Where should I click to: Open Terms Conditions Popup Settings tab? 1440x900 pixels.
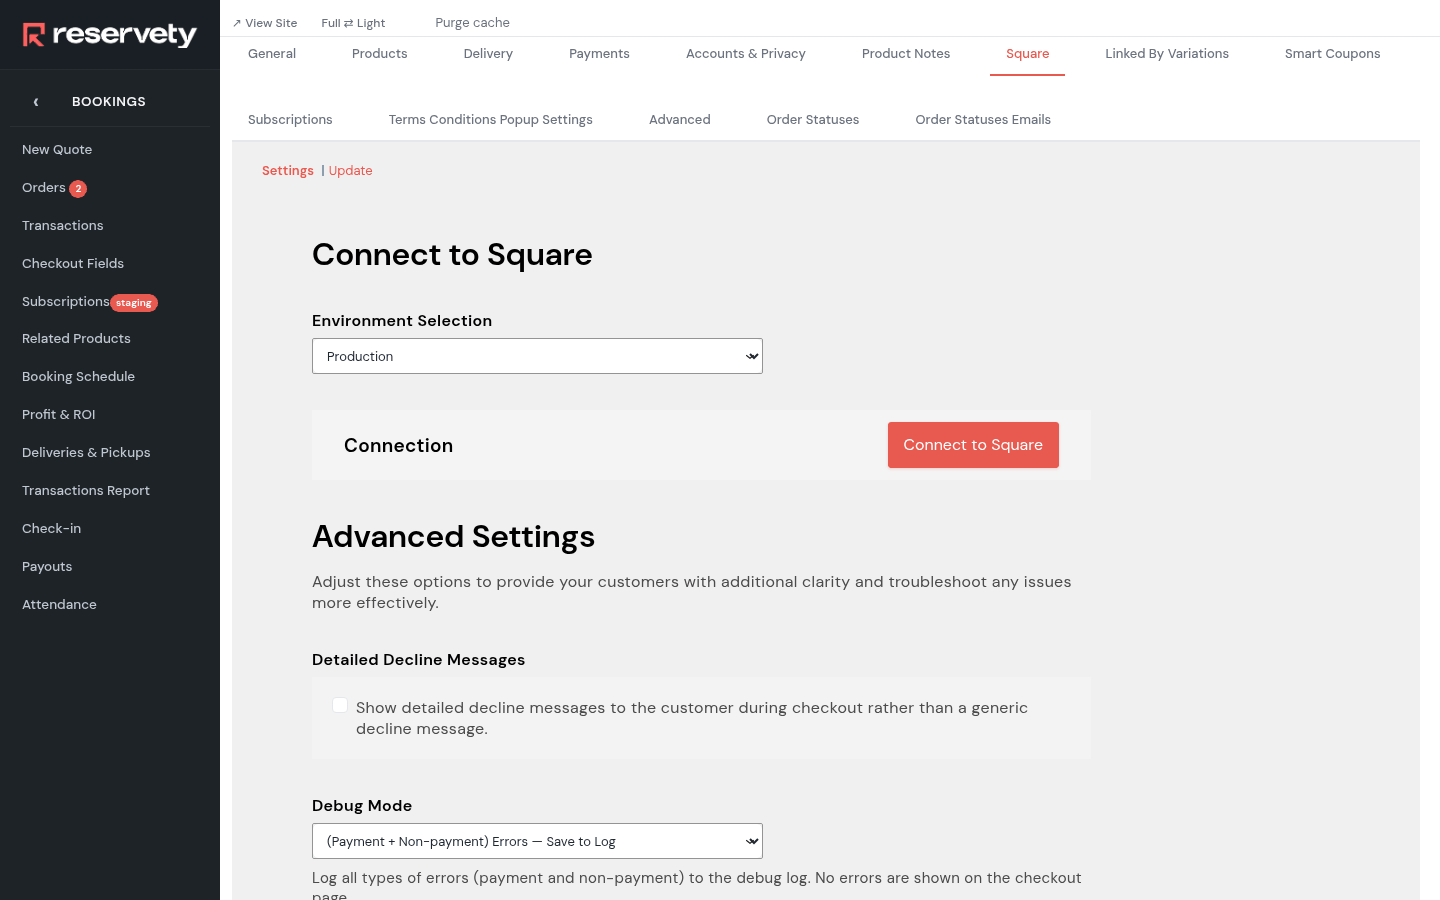tap(490, 120)
